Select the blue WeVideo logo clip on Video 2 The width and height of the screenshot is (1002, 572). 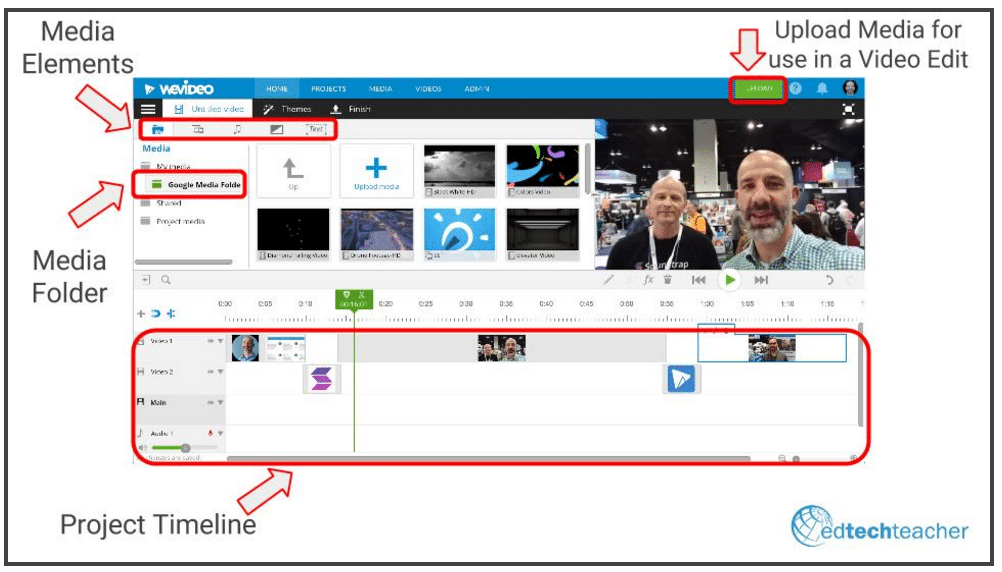click(681, 379)
